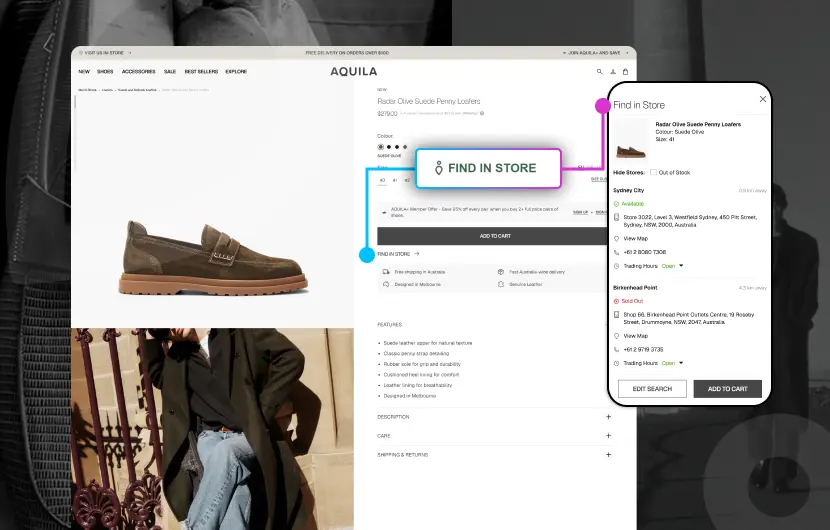Select size 42
Image resolution: width=830 pixels, height=530 pixels.
click(407, 181)
